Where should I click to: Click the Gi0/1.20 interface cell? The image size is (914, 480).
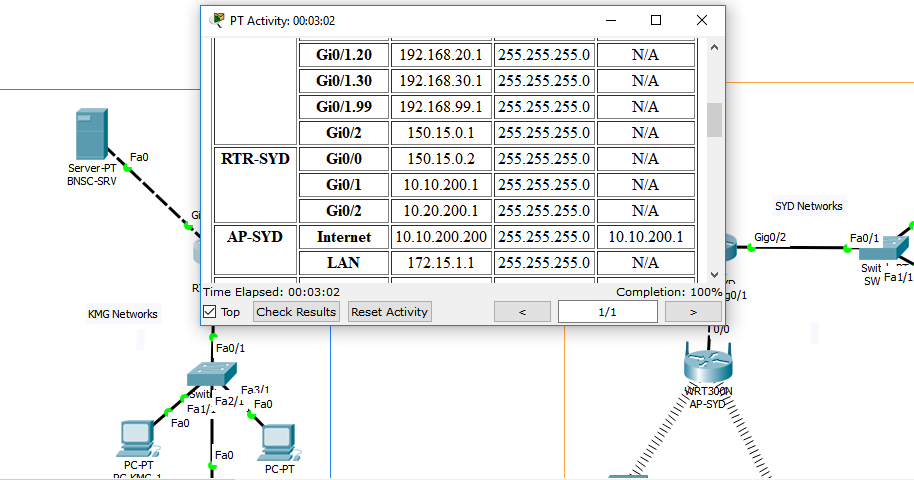tap(344, 55)
